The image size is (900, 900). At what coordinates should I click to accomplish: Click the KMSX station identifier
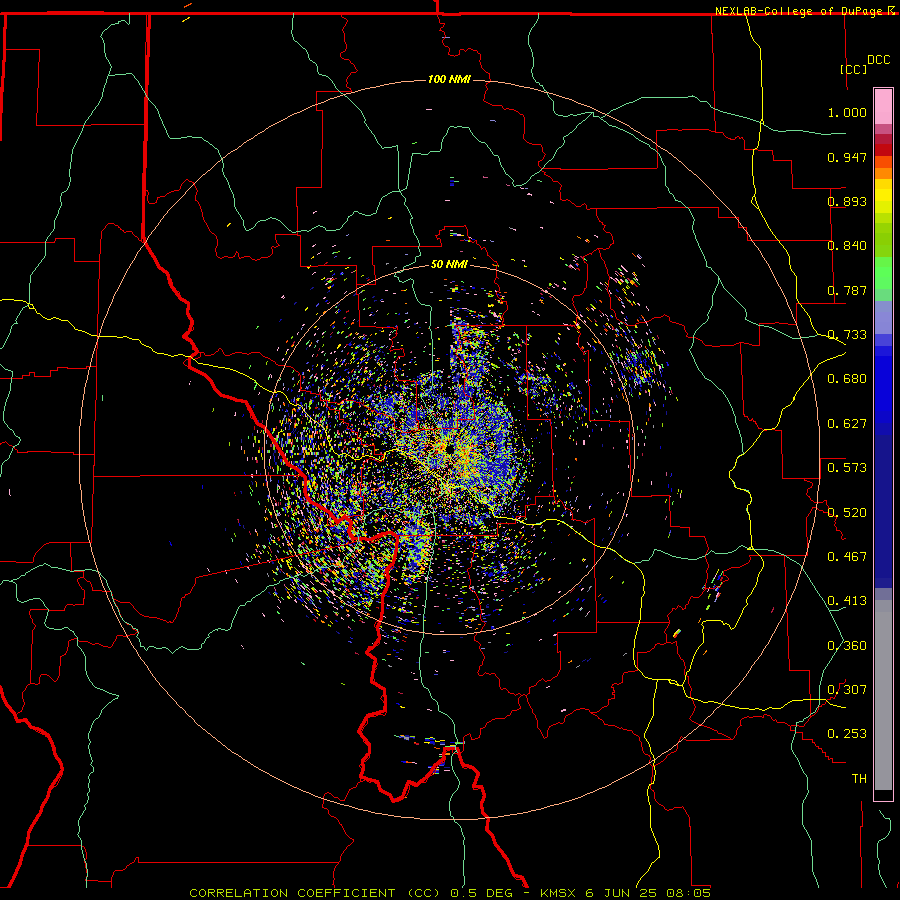pos(560,893)
